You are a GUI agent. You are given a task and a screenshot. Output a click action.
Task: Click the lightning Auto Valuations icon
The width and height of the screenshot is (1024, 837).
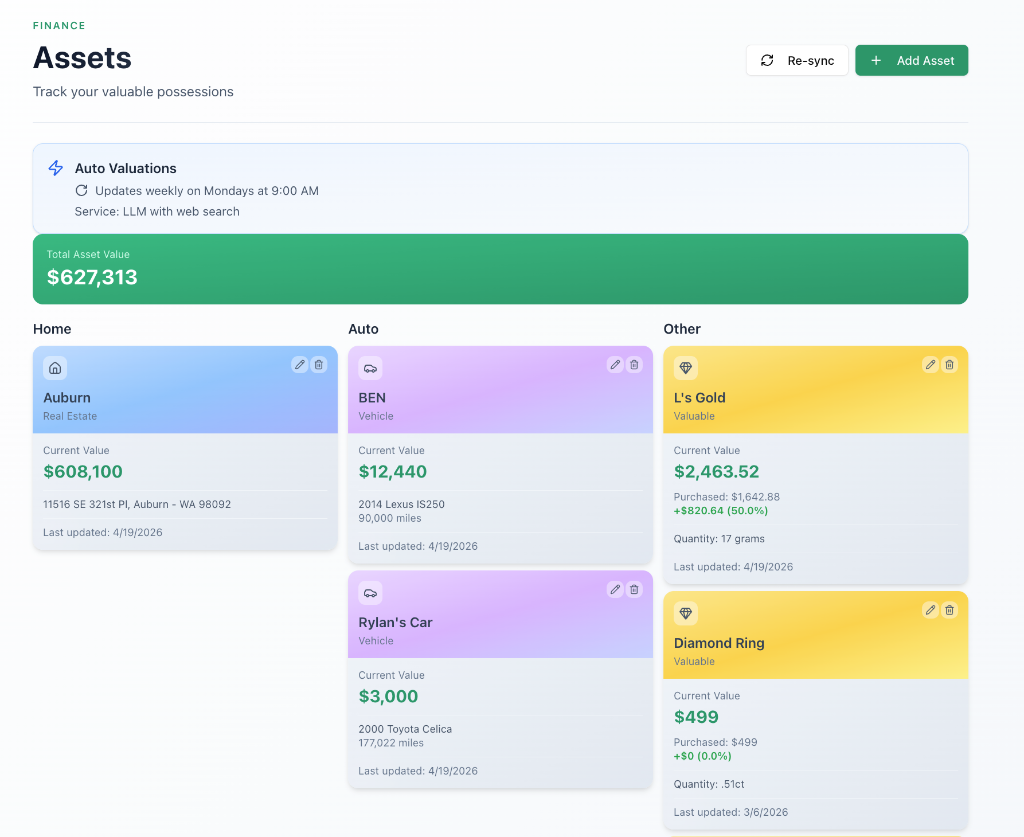[56, 168]
